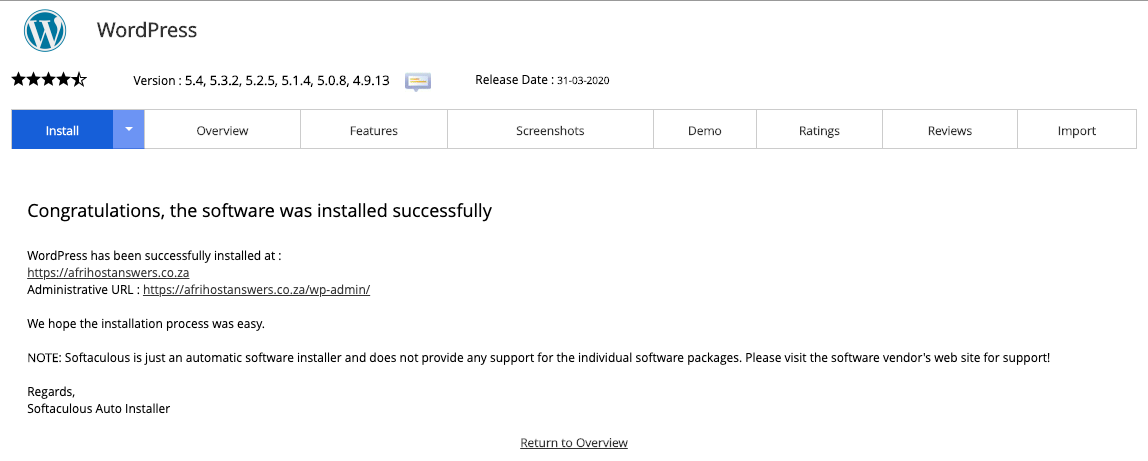Image resolution: width=1148 pixels, height=461 pixels.
Task: Switch to the Overview tab
Action: tap(222, 131)
